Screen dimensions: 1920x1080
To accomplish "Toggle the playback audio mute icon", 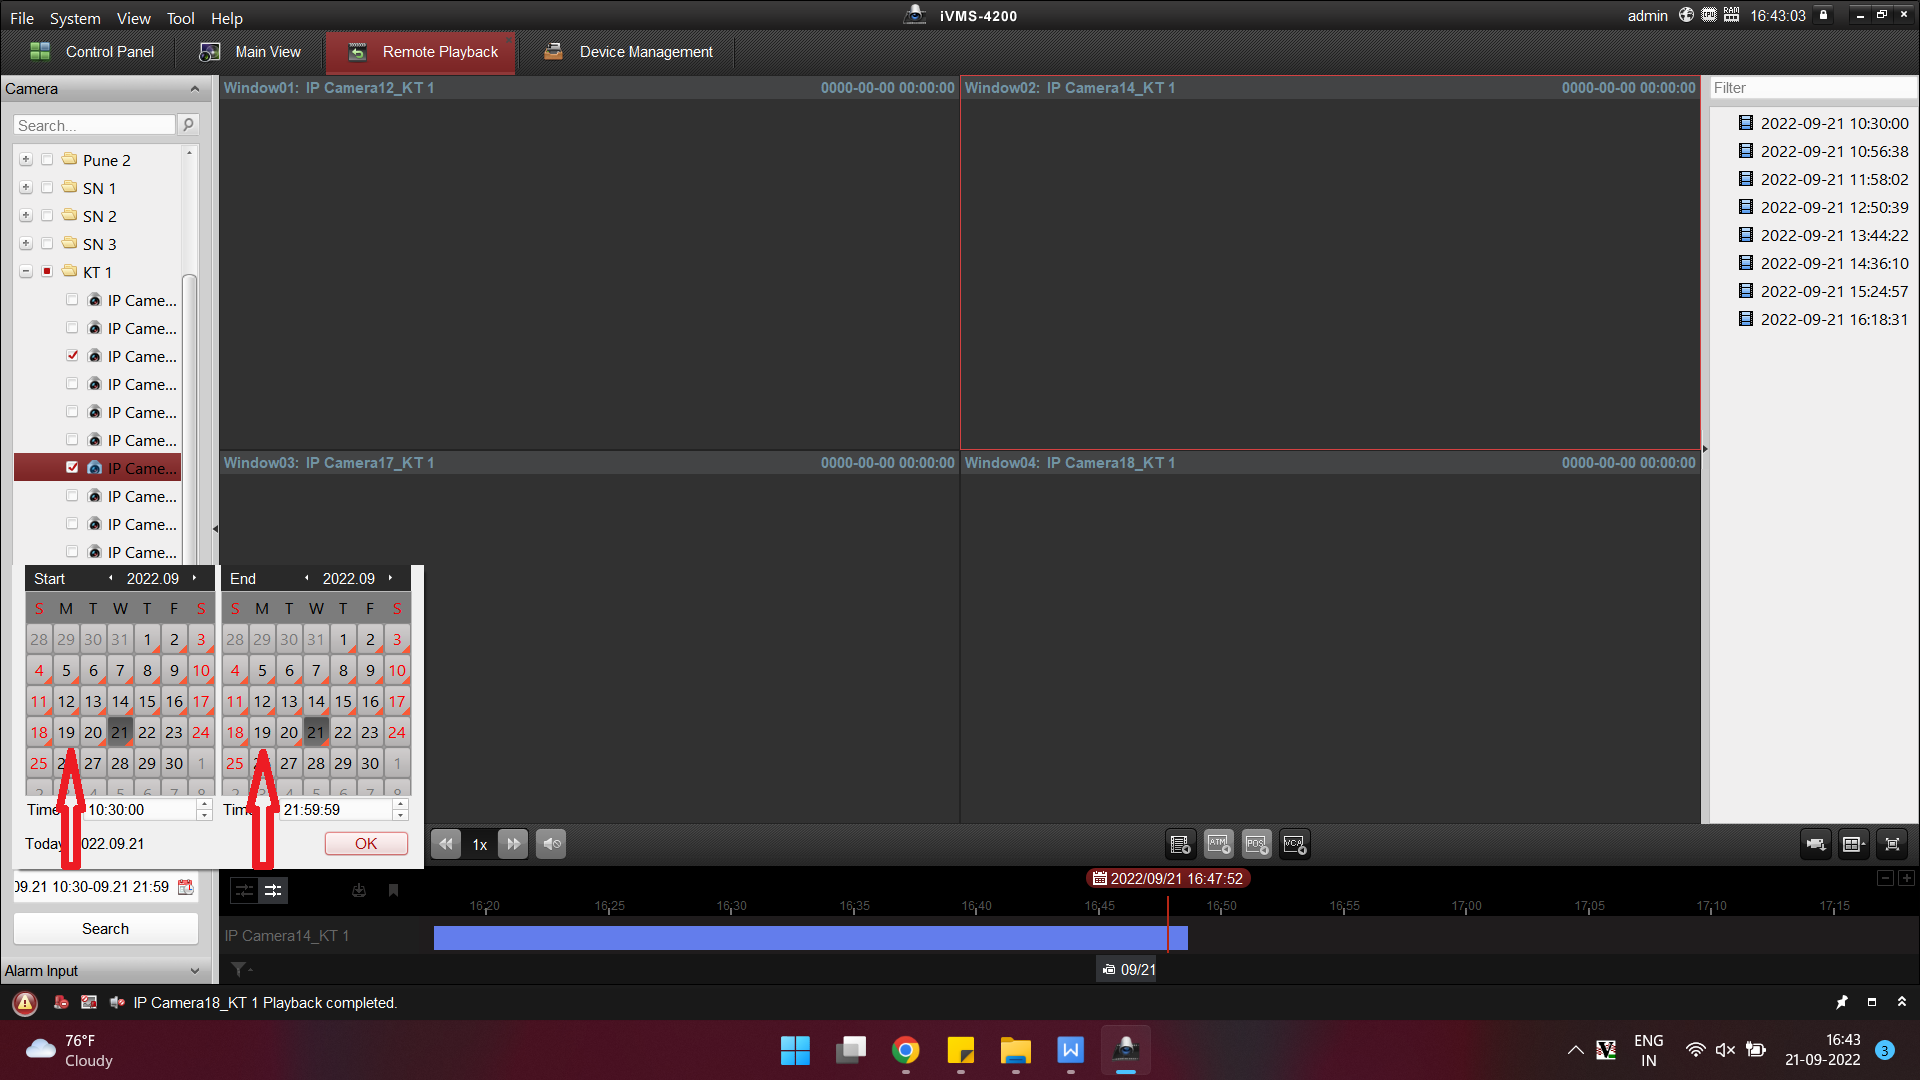I will (x=551, y=844).
